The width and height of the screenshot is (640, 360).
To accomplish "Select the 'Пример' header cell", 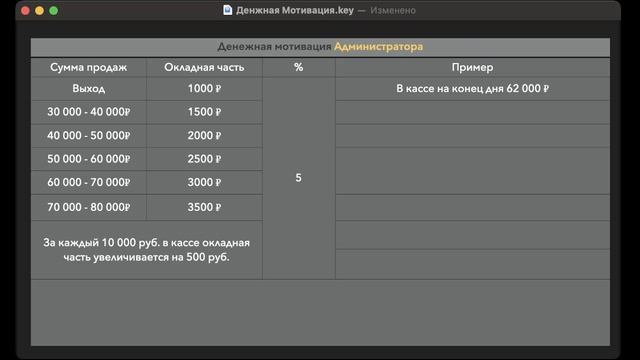I will [x=472, y=67].
